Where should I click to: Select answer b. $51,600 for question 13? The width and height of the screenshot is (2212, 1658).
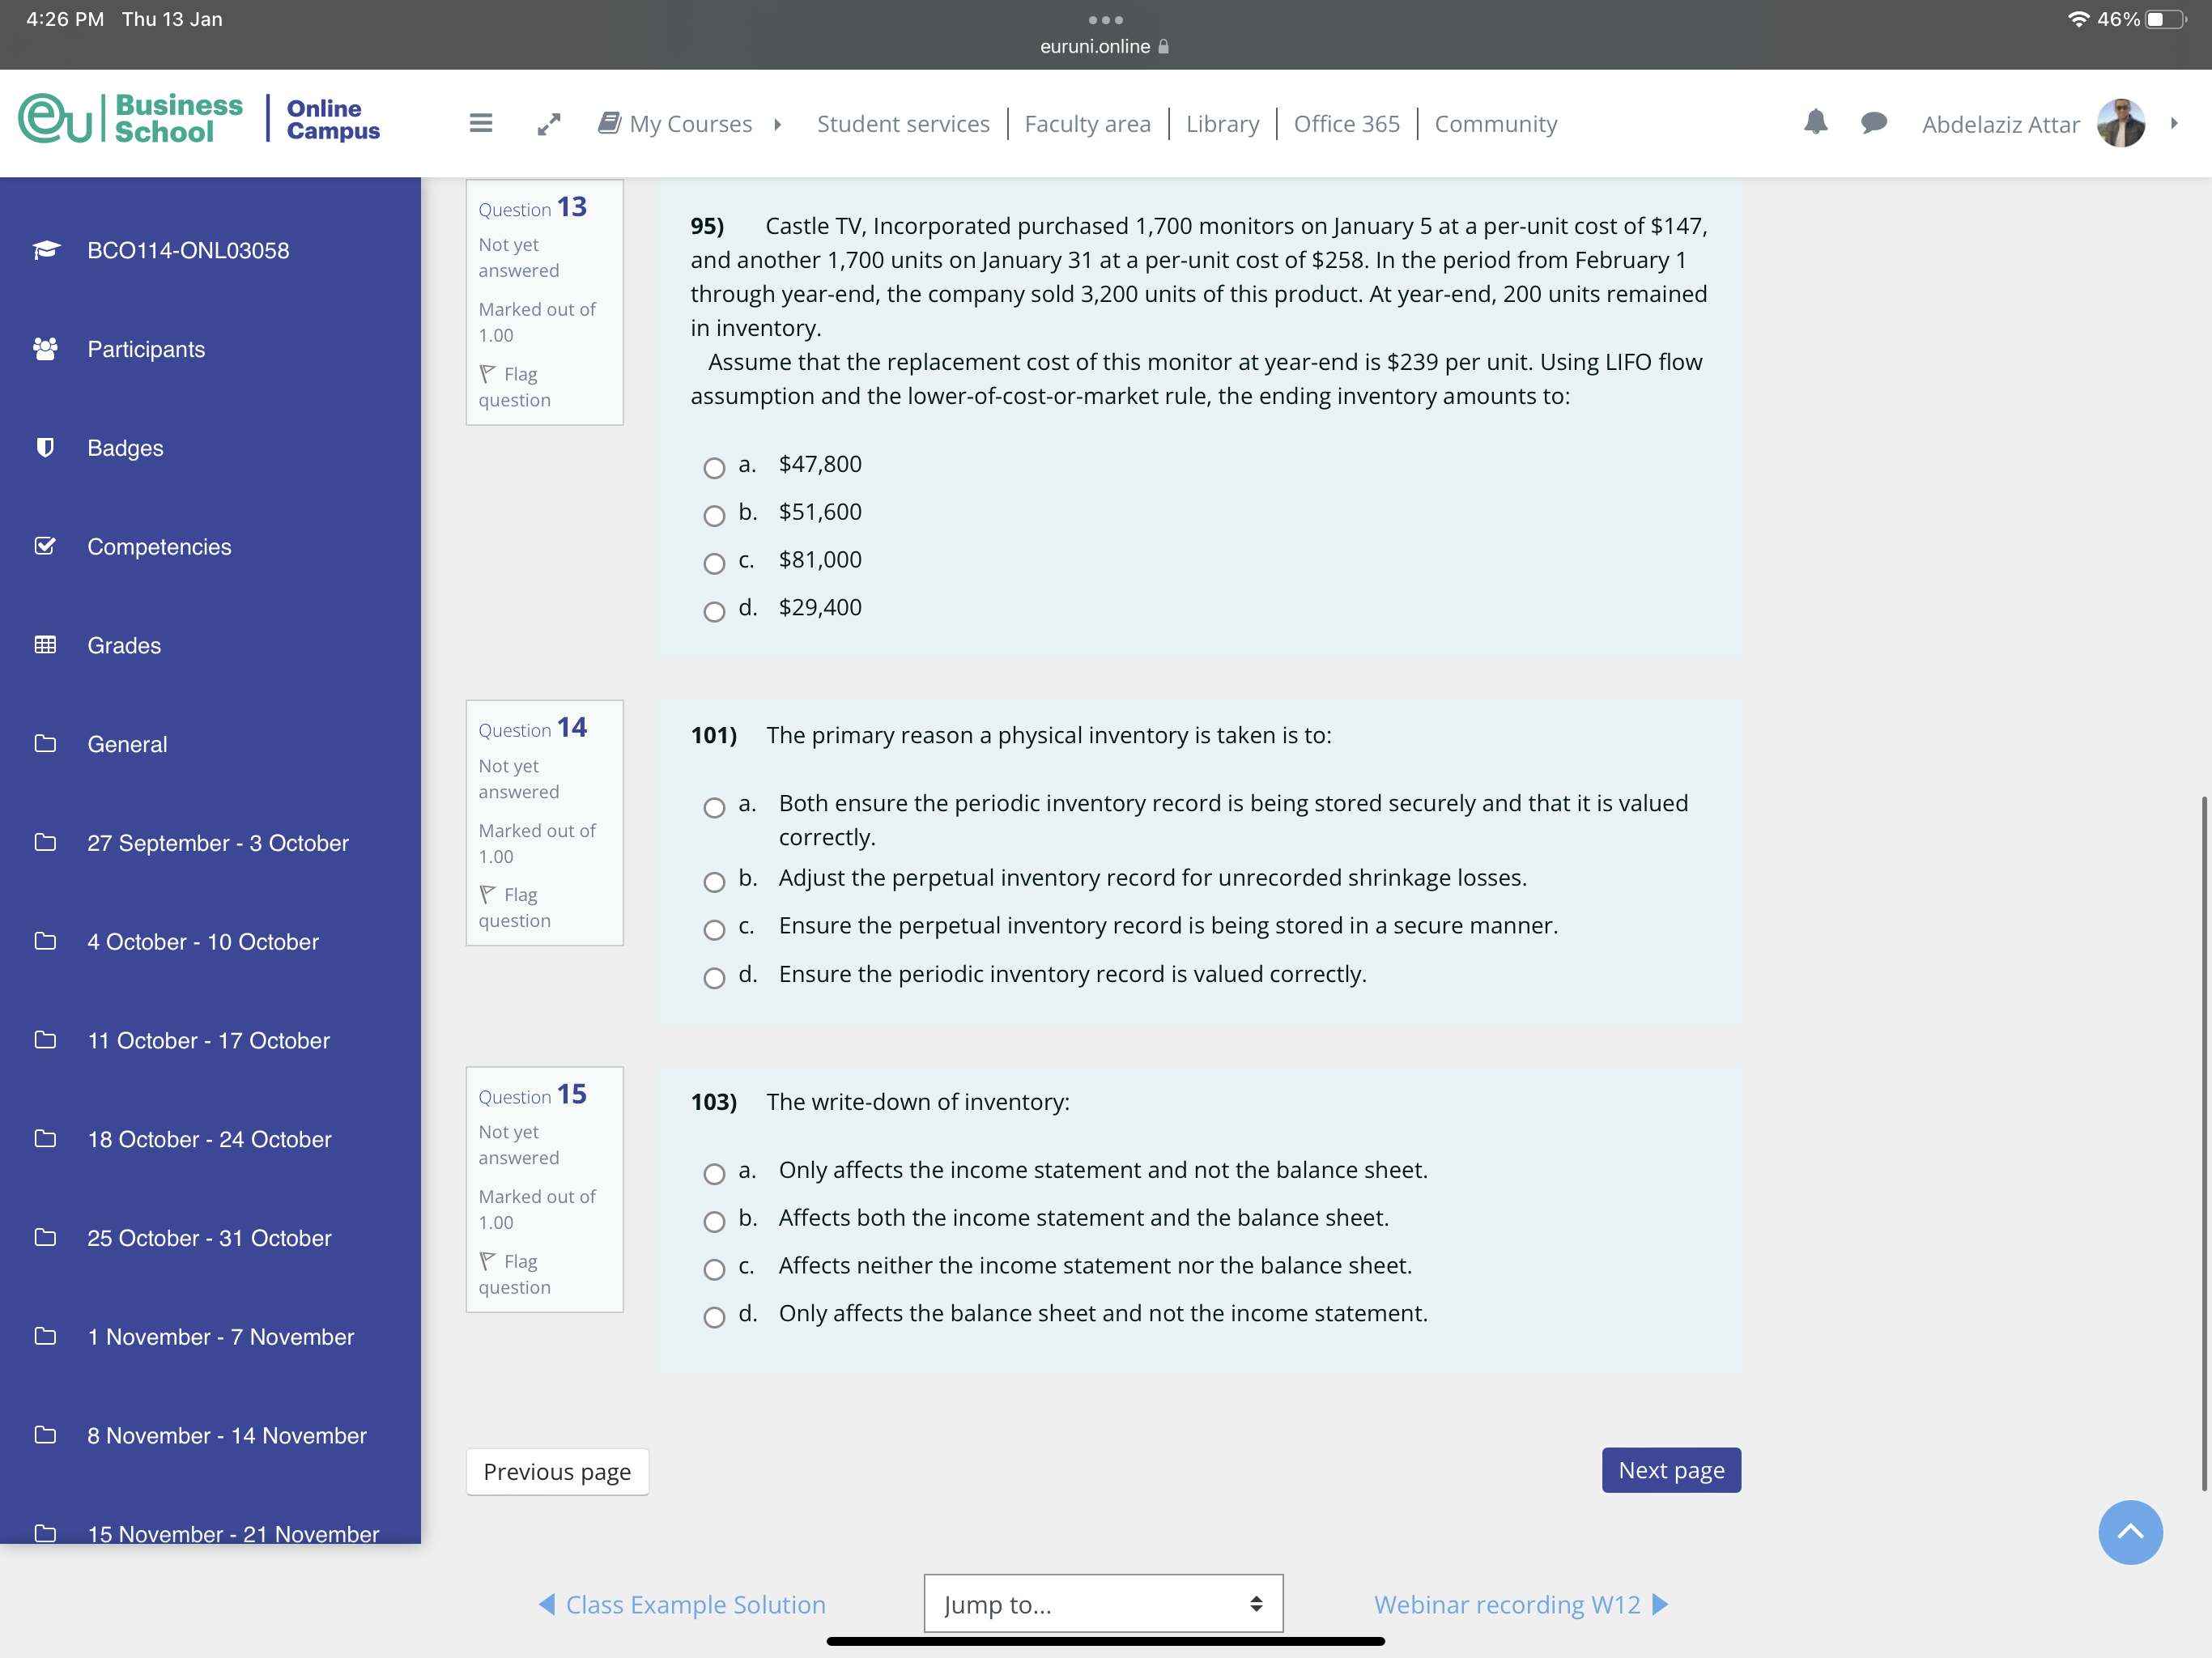tap(714, 516)
